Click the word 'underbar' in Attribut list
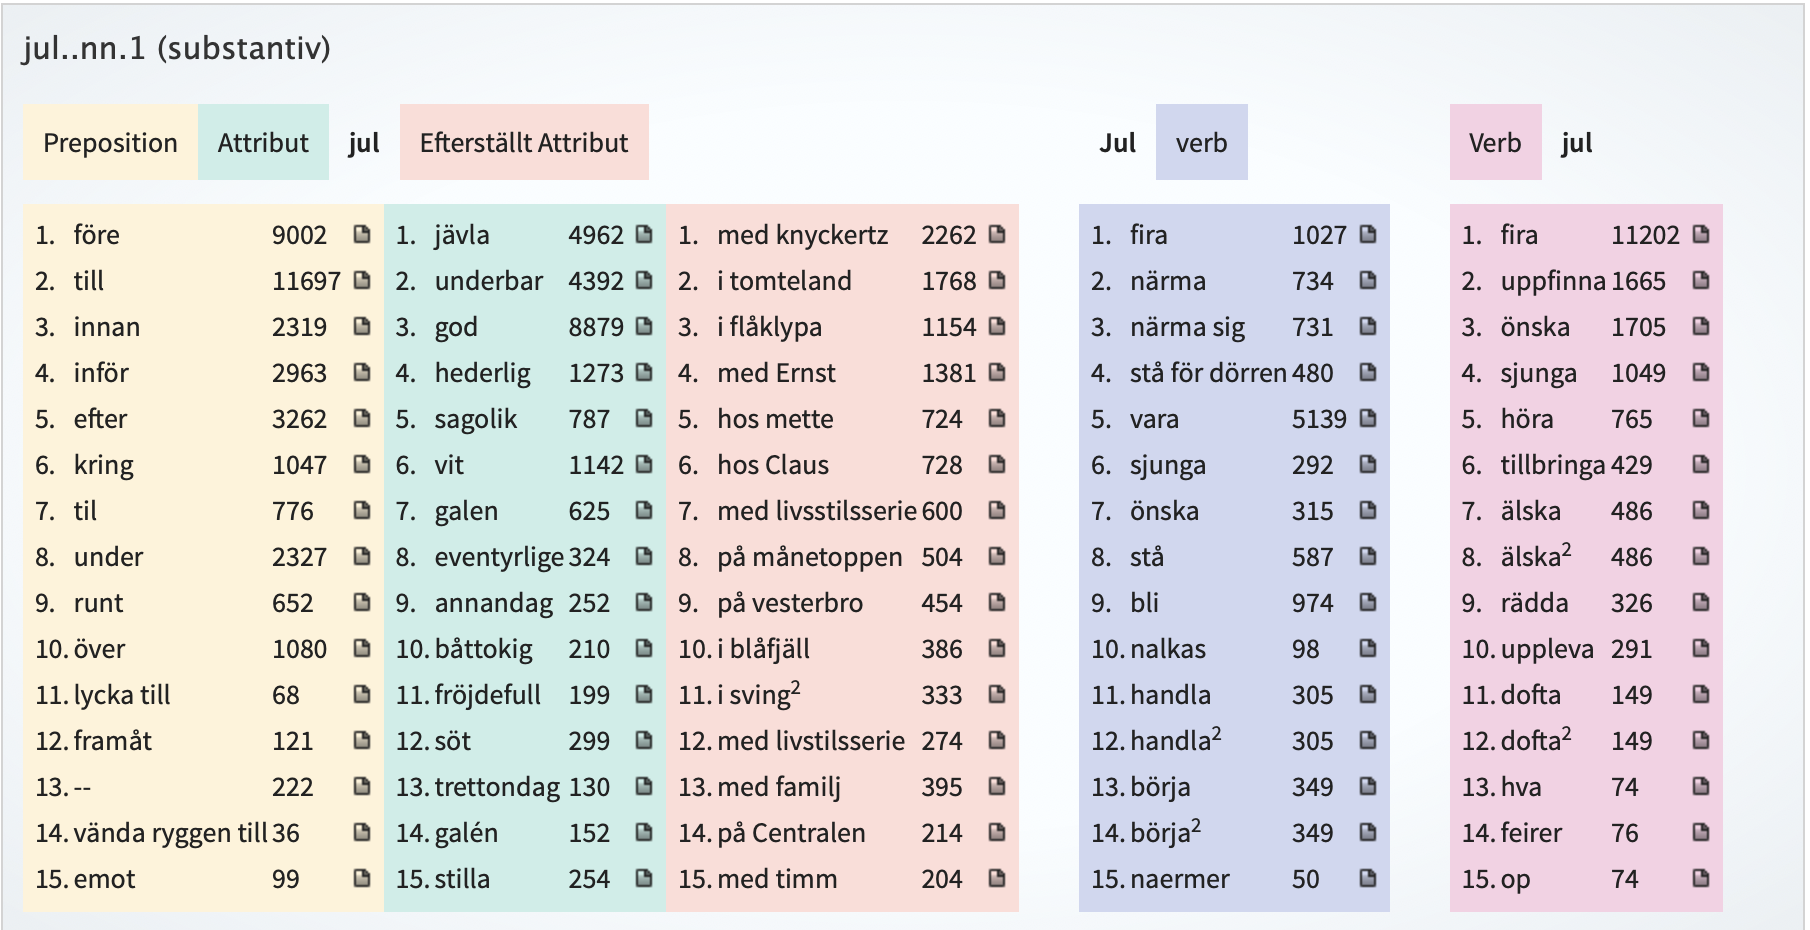 tap(488, 281)
